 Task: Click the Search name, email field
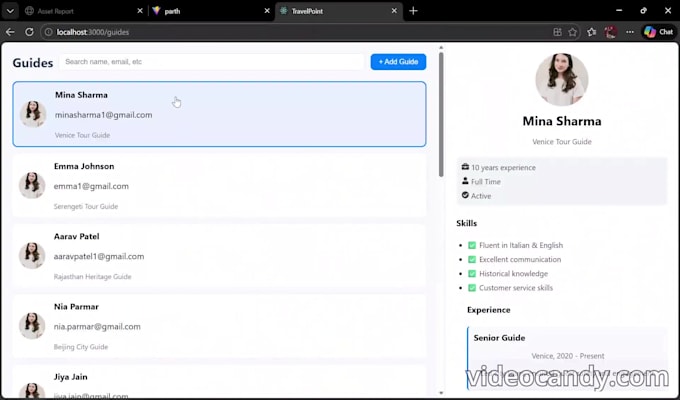coord(211,62)
